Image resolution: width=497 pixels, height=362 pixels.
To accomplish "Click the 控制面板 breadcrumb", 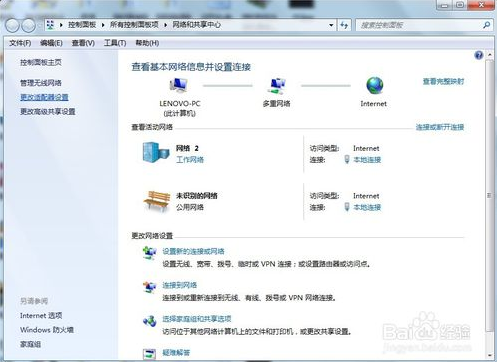I will point(82,25).
